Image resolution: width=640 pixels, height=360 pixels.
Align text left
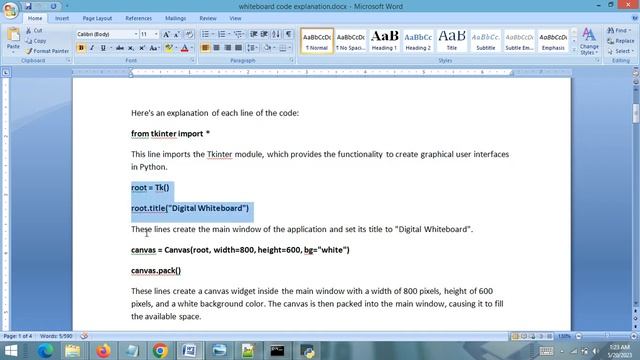pyautogui.click(x=205, y=48)
